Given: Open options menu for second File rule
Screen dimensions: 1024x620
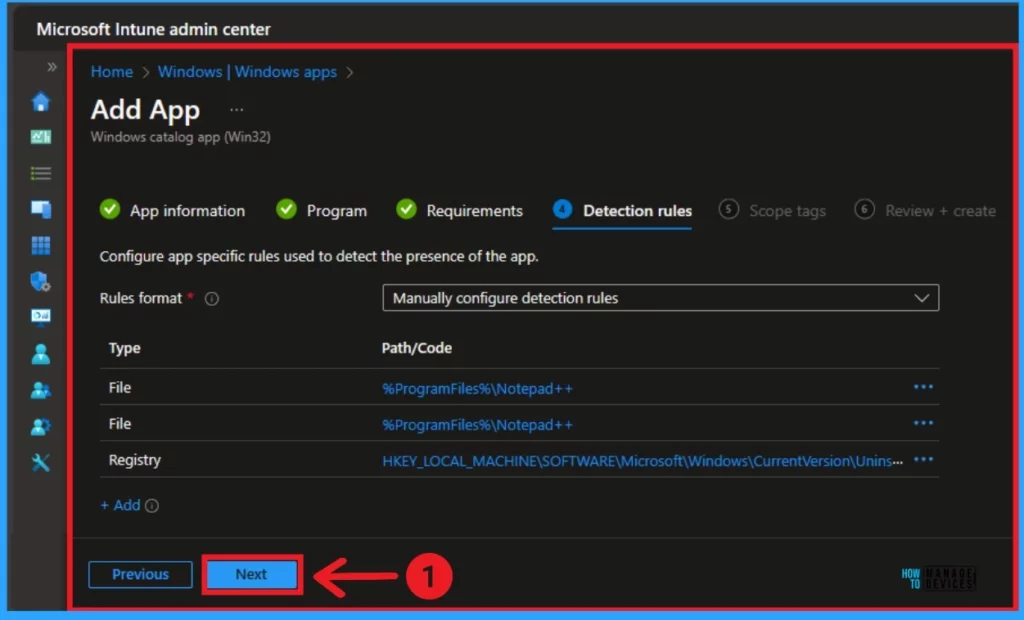Looking at the screenshot, I should pos(923,423).
